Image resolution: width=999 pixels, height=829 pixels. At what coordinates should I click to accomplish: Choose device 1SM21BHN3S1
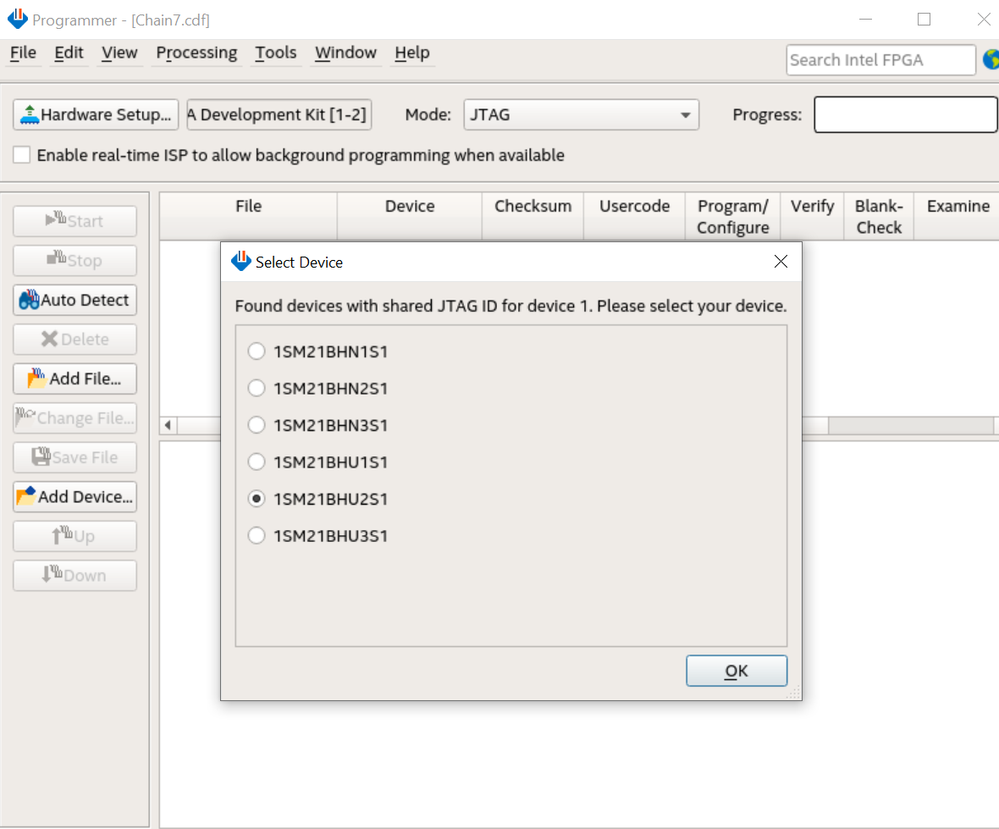[256, 425]
